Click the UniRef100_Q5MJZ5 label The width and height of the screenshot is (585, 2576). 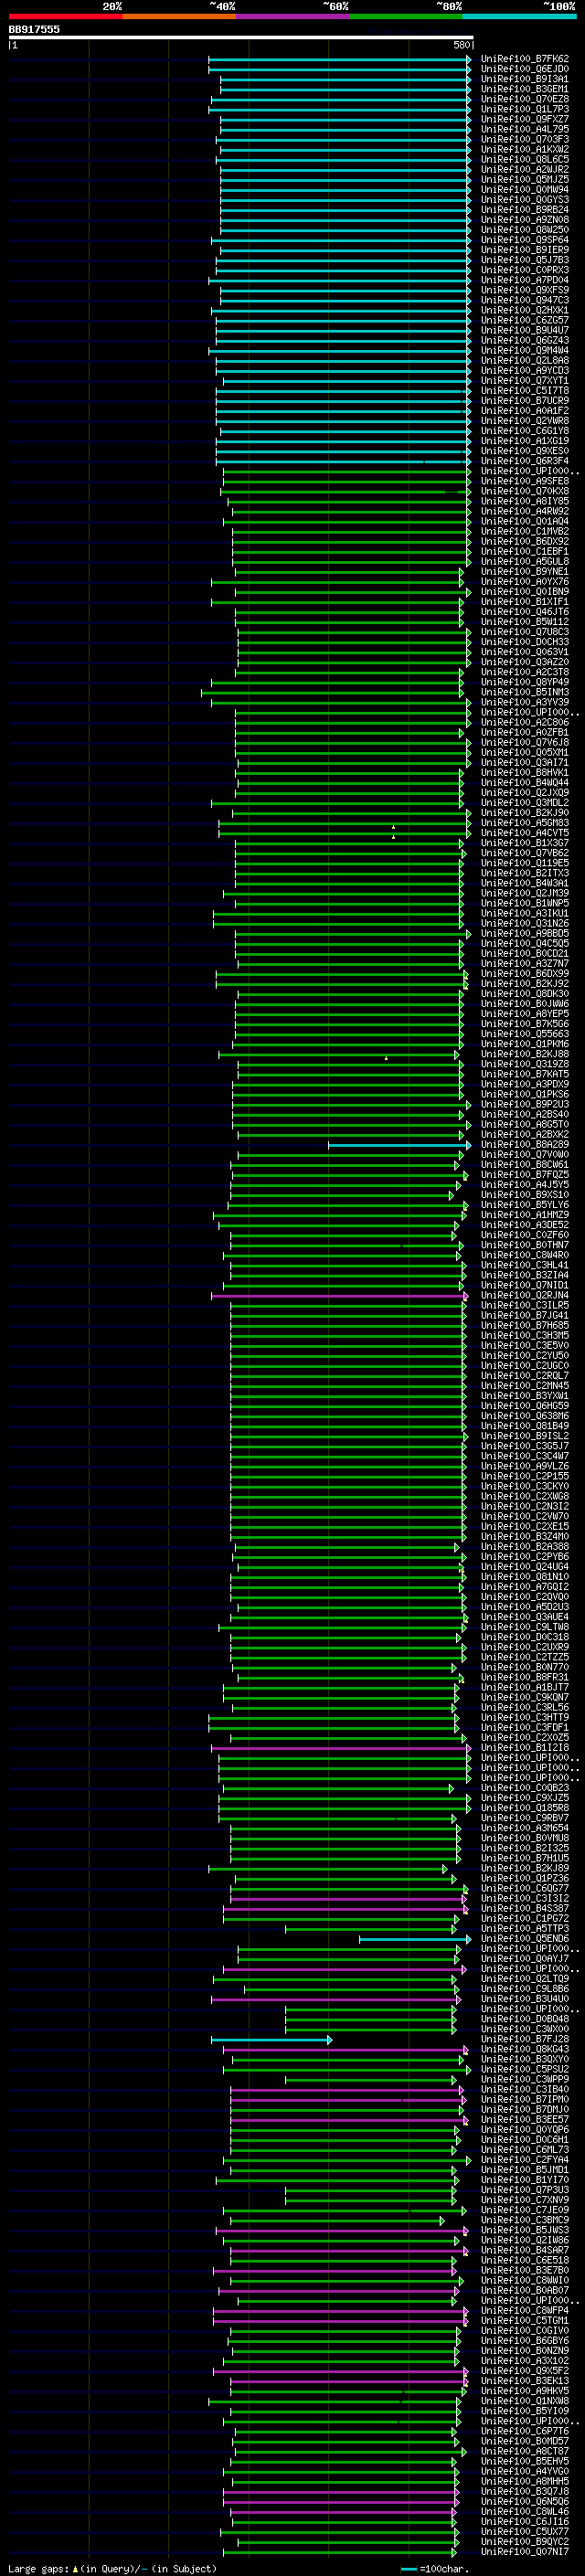(x=525, y=180)
